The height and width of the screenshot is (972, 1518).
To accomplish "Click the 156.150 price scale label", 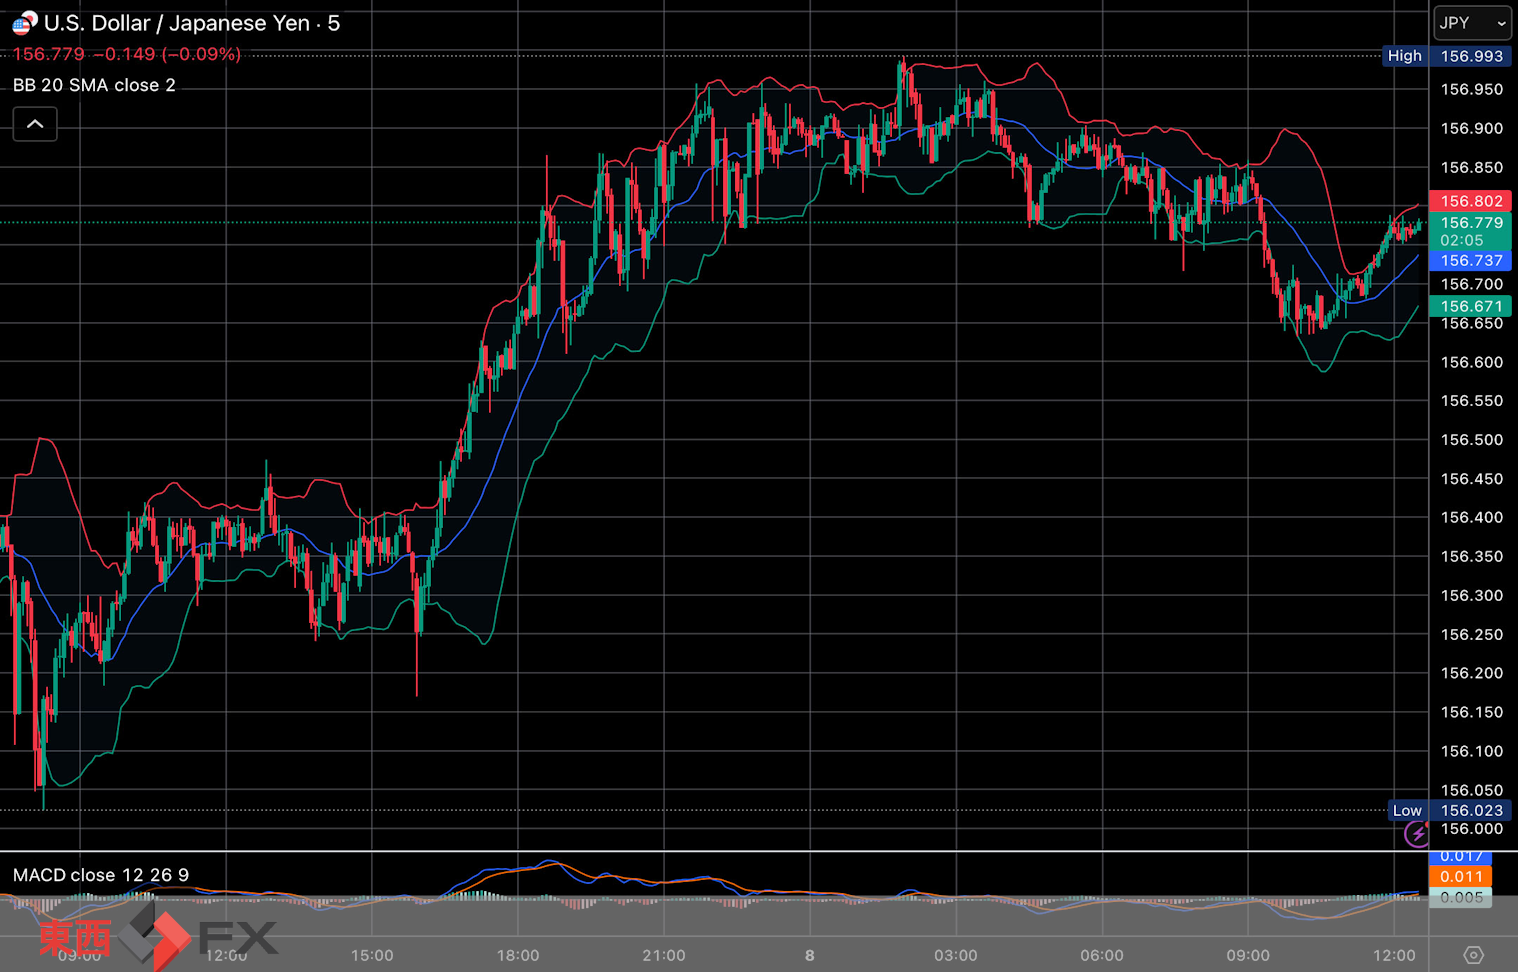I will 1471,712.
